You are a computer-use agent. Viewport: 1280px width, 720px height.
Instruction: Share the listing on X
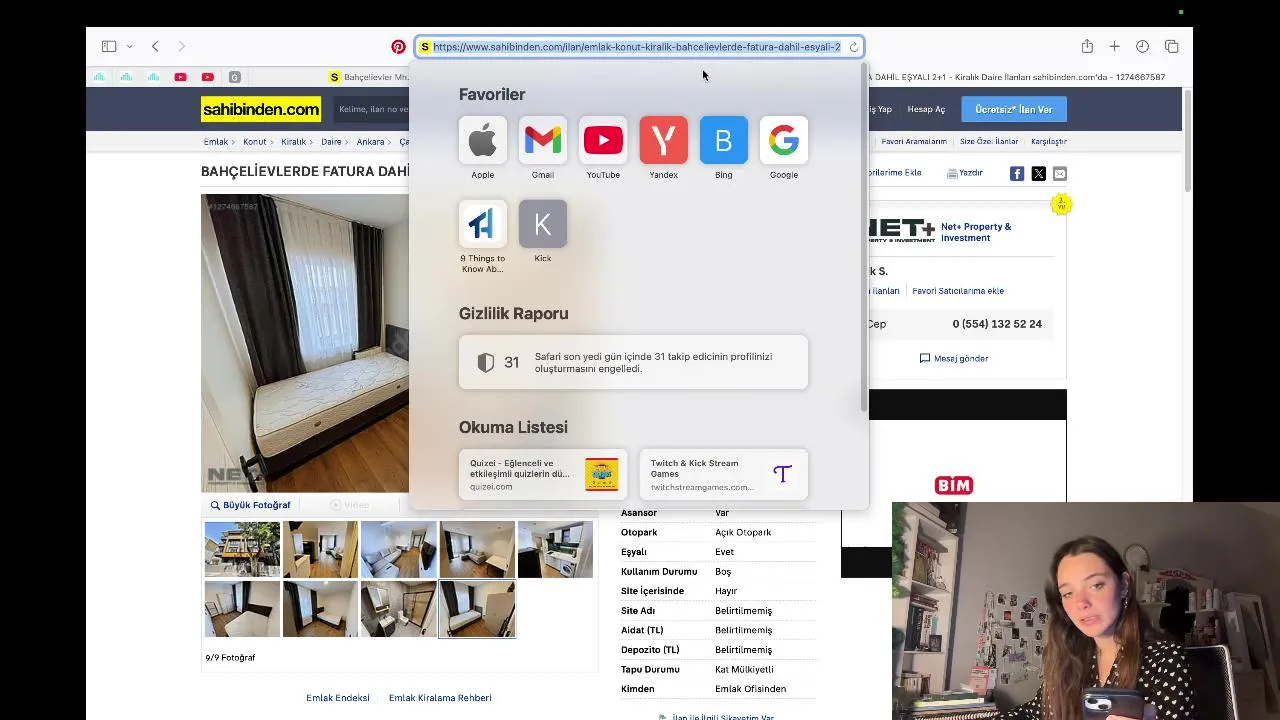coord(1038,174)
